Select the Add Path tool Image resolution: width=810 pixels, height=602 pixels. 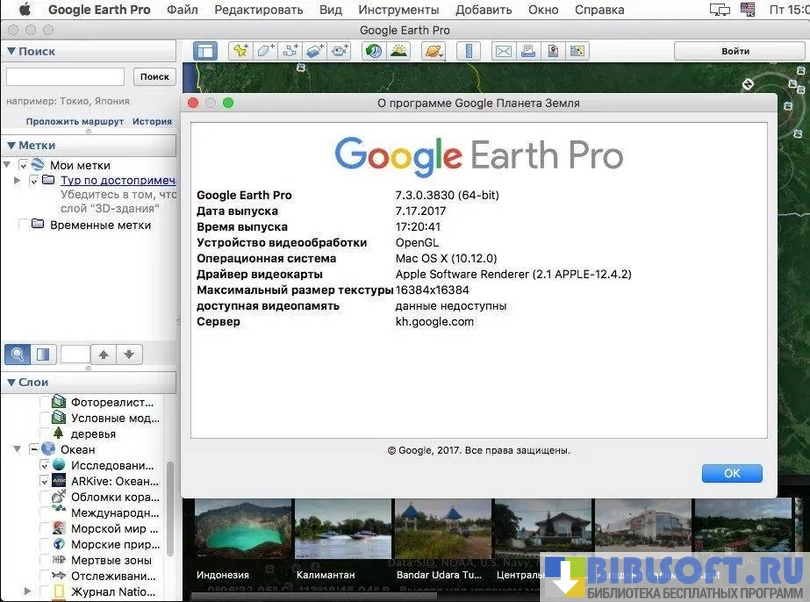tap(290, 51)
